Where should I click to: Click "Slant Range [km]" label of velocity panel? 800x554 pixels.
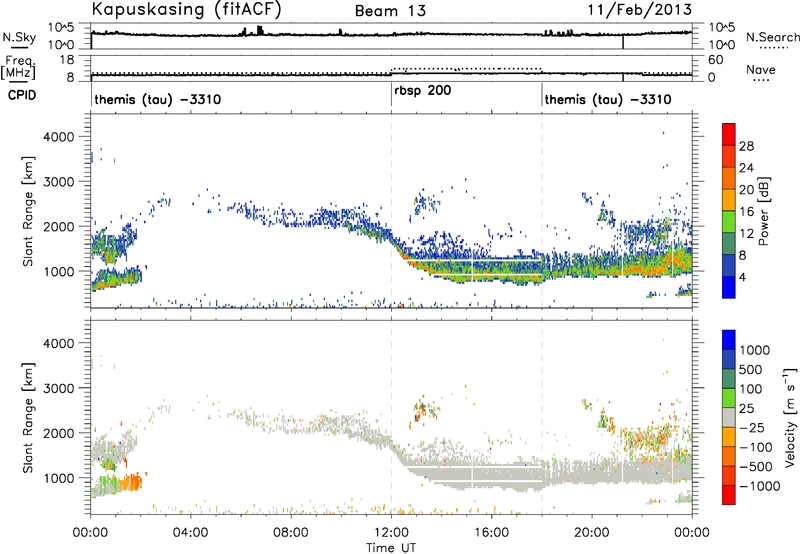coord(29,417)
